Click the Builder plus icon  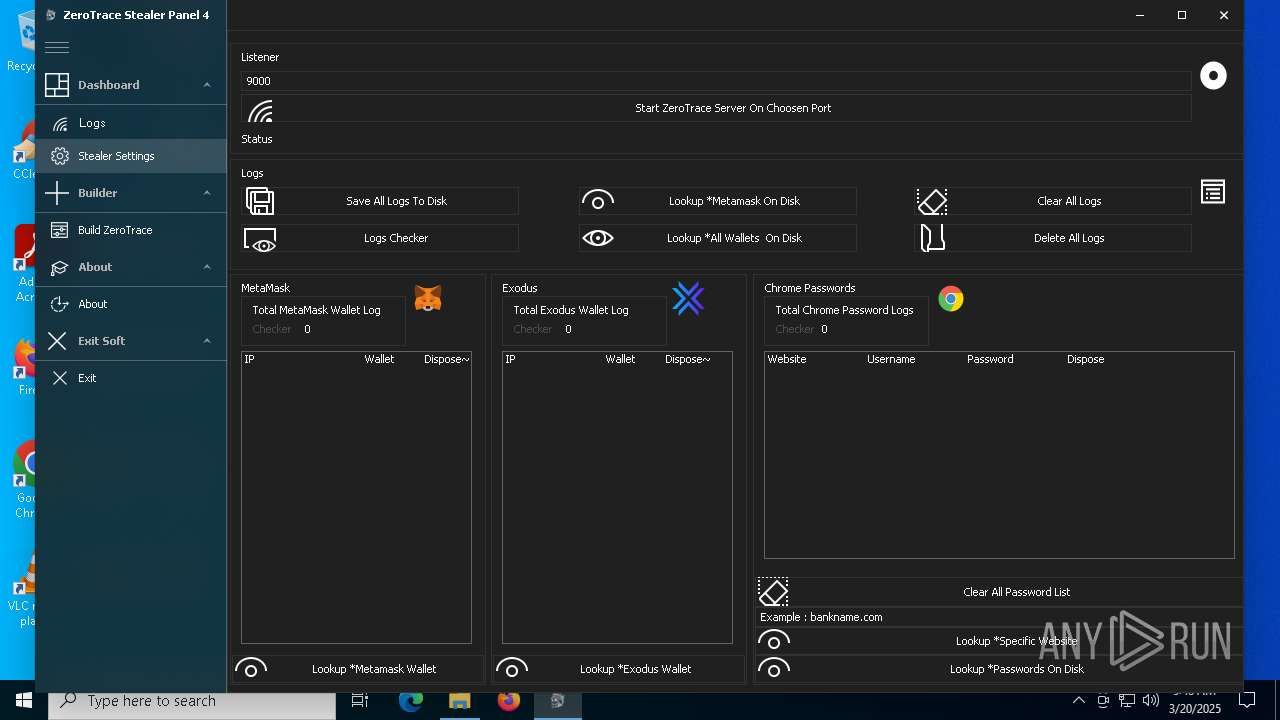[57, 193]
